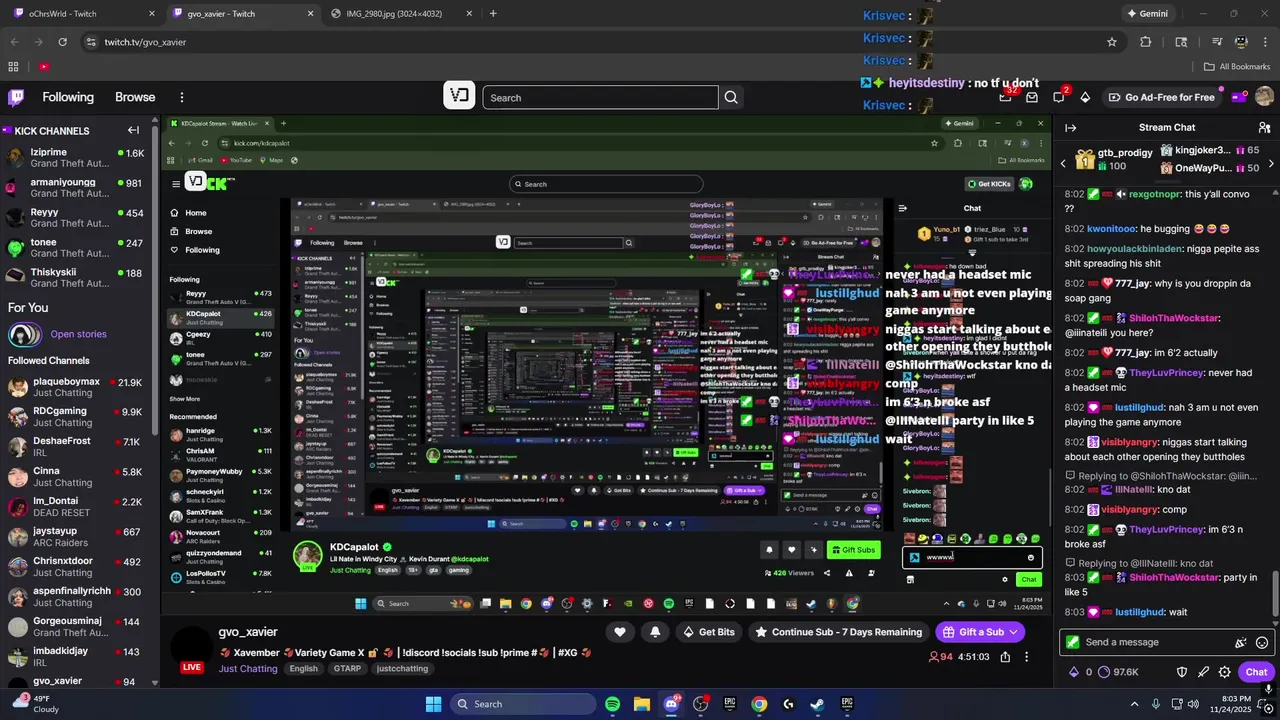The height and width of the screenshot is (720, 1280).
Task: Collapse the Kick Channels side panel
Action: click(133, 130)
